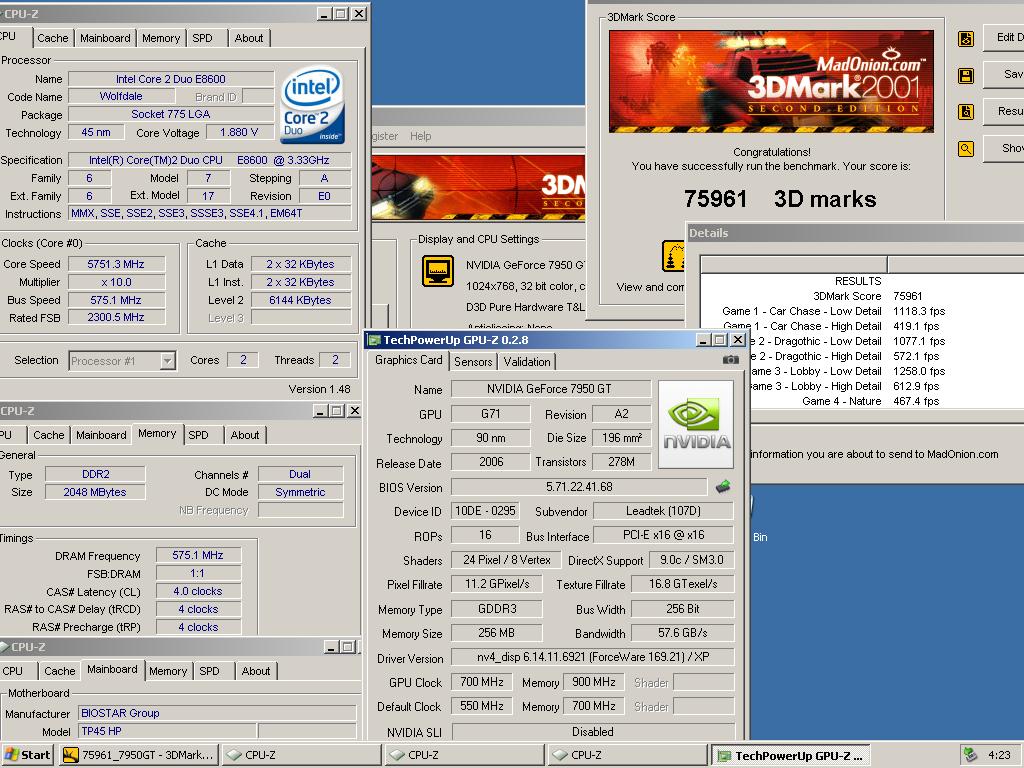This screenshot has width=1024, height=768.
Task: Click the CAS# Latency value 4.0 clocks
Action: pos(198,591)
